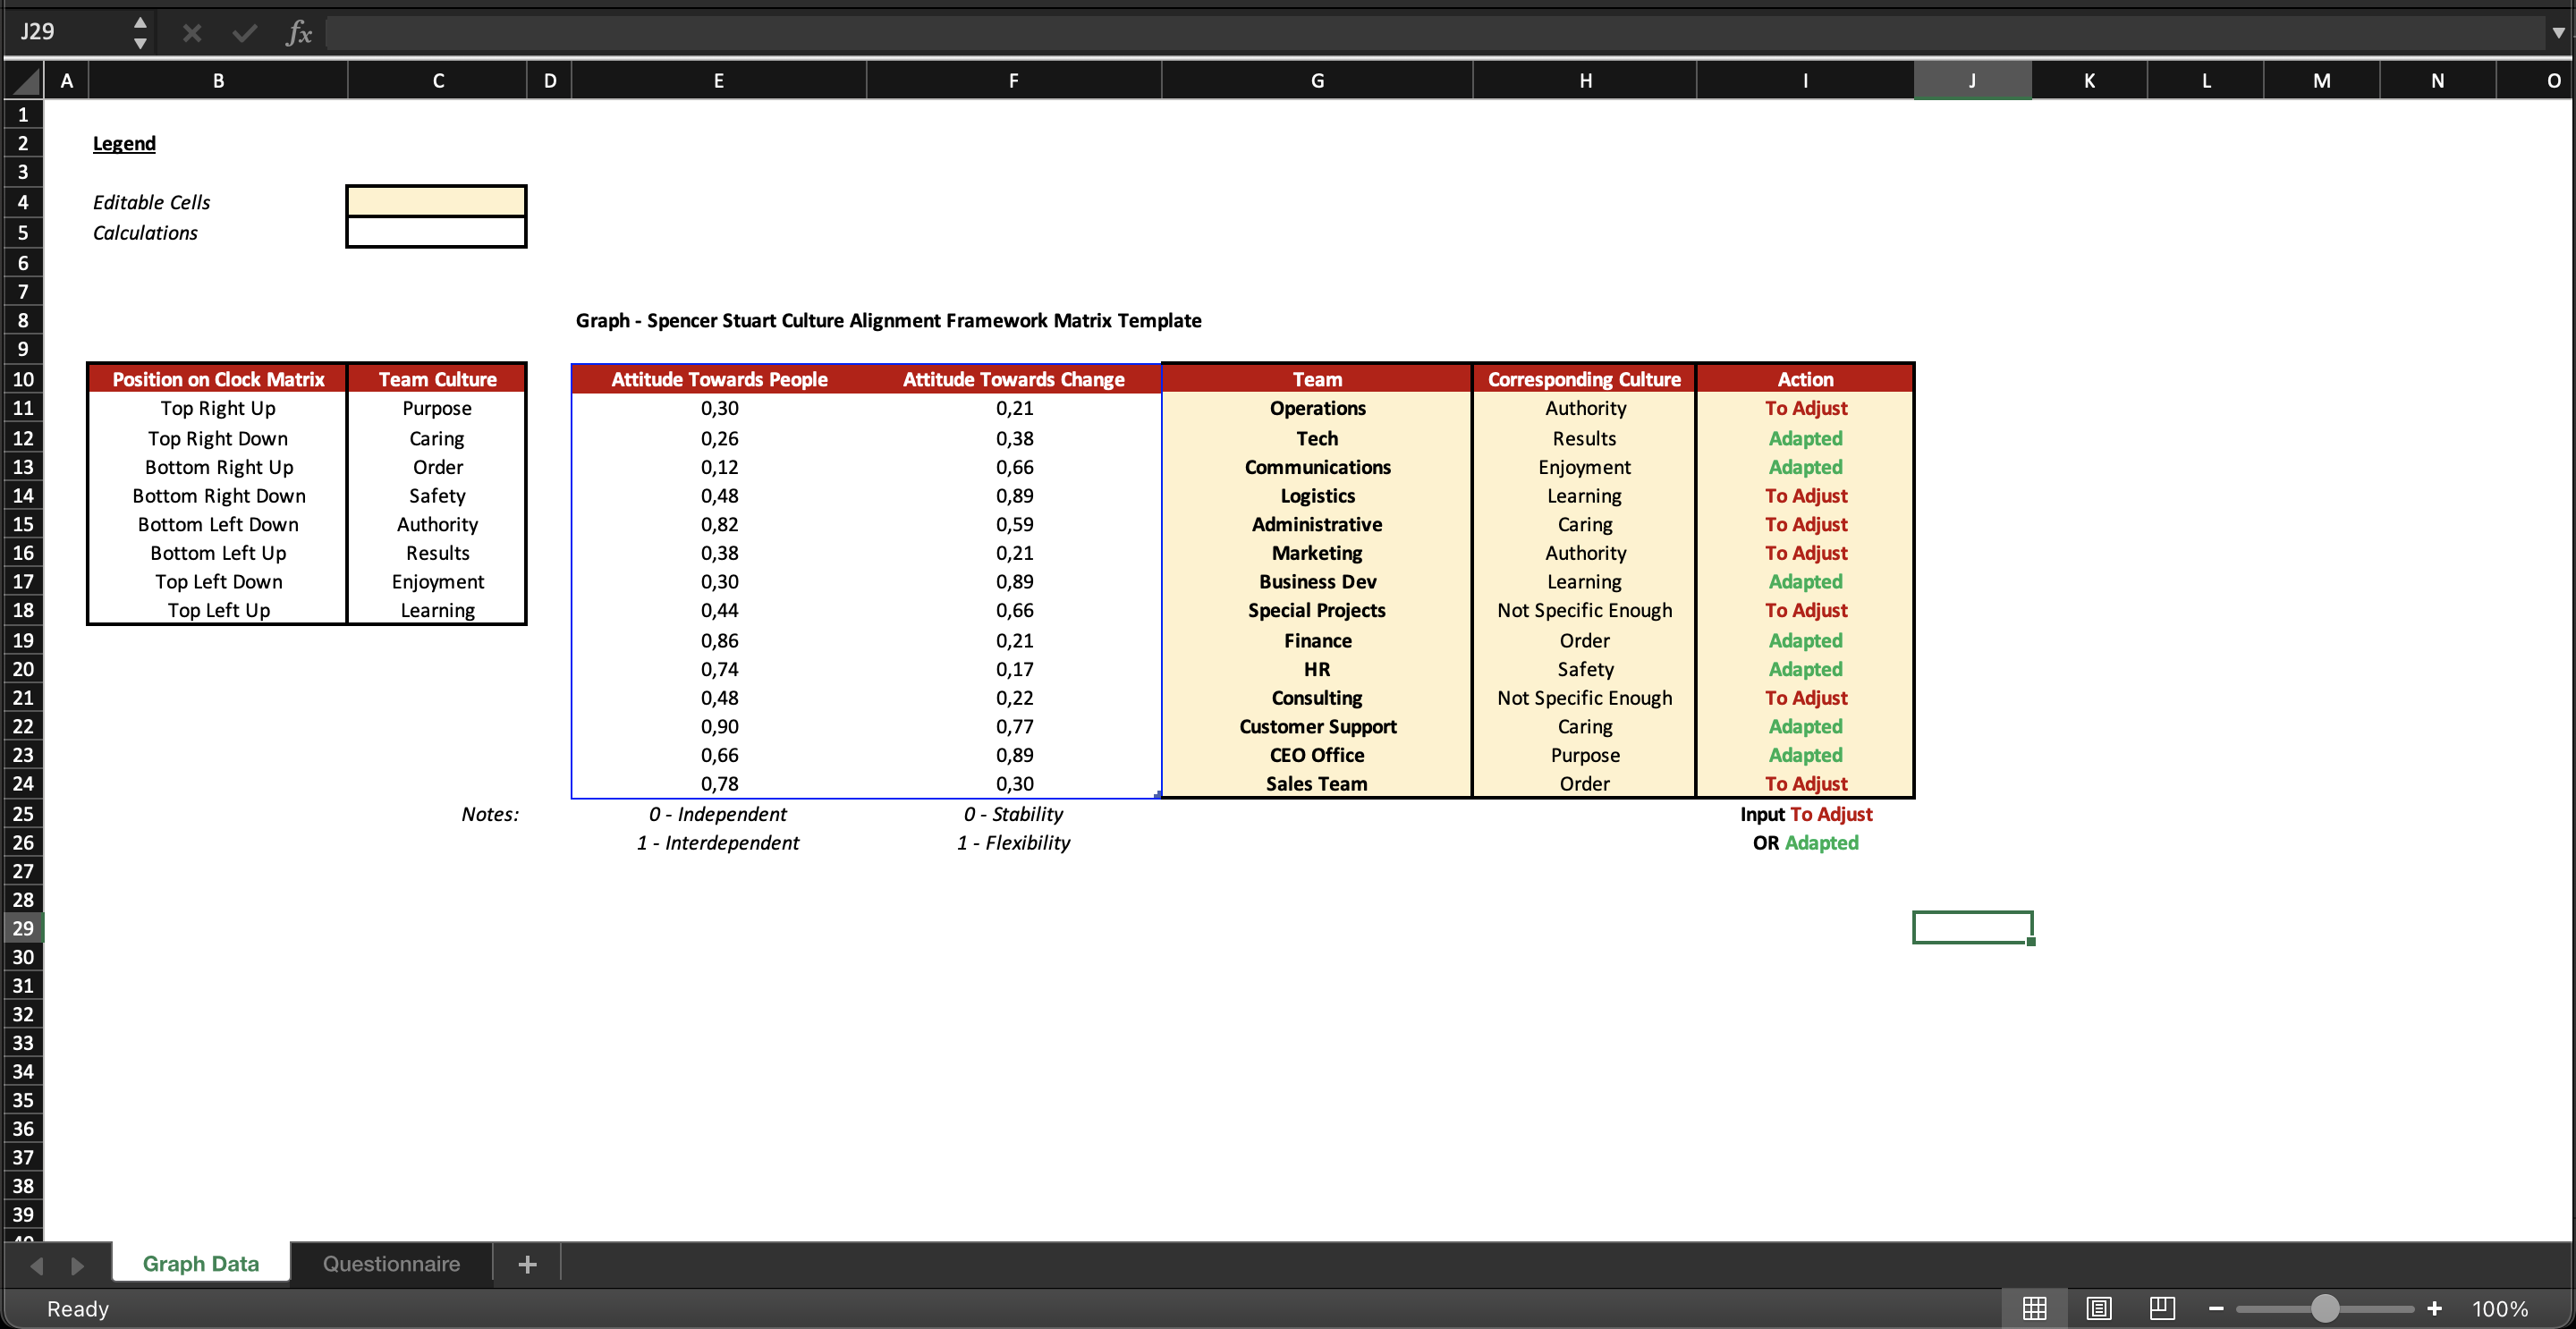Select all cells with corner triangle
The width and height of the screenshot is (2576, 1329).
[x=25, y=81]
